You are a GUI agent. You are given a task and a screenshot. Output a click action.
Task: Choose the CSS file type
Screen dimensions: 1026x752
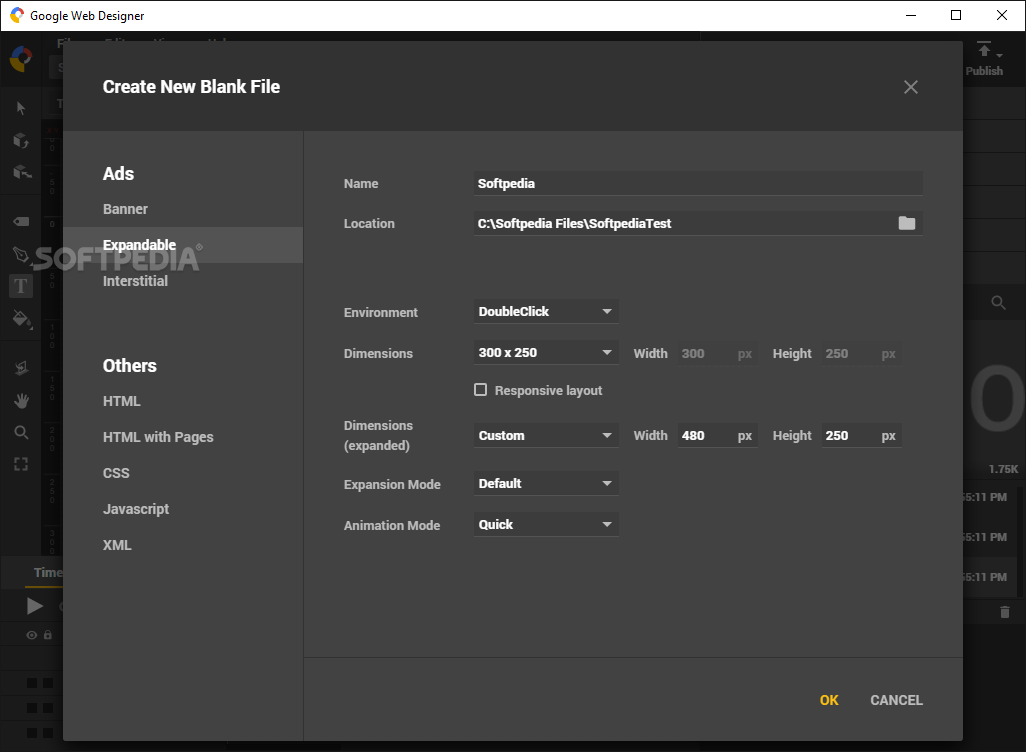pyautogui.click(x=116, y=473)
